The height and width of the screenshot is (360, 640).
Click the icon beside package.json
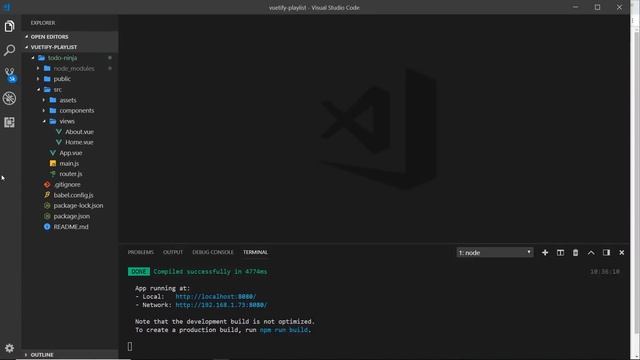coord(47,216)
